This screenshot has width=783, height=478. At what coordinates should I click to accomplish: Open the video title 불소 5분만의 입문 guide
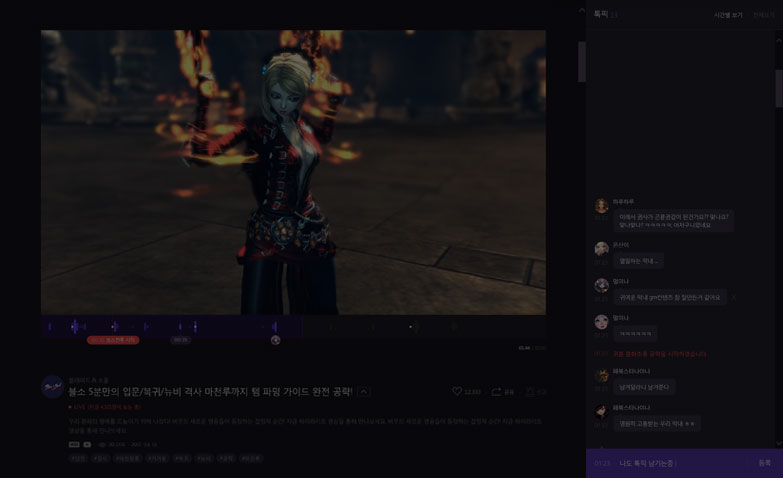(210, 392)
